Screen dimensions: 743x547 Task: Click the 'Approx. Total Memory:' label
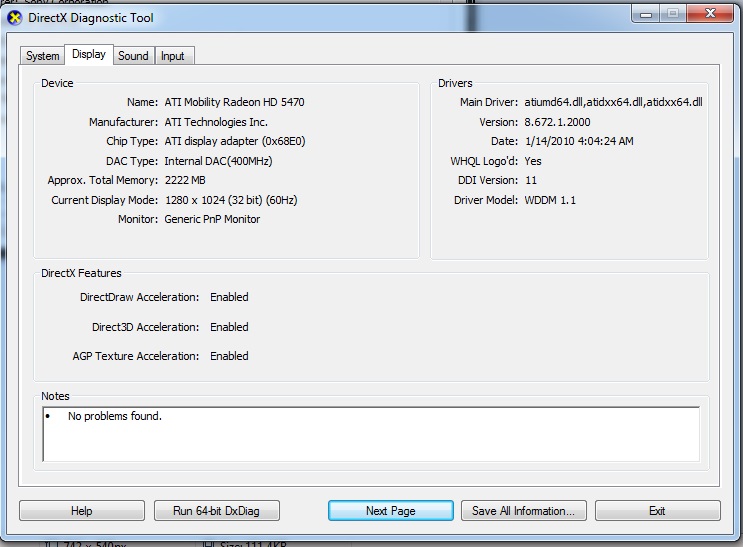(x=102, y=180)
